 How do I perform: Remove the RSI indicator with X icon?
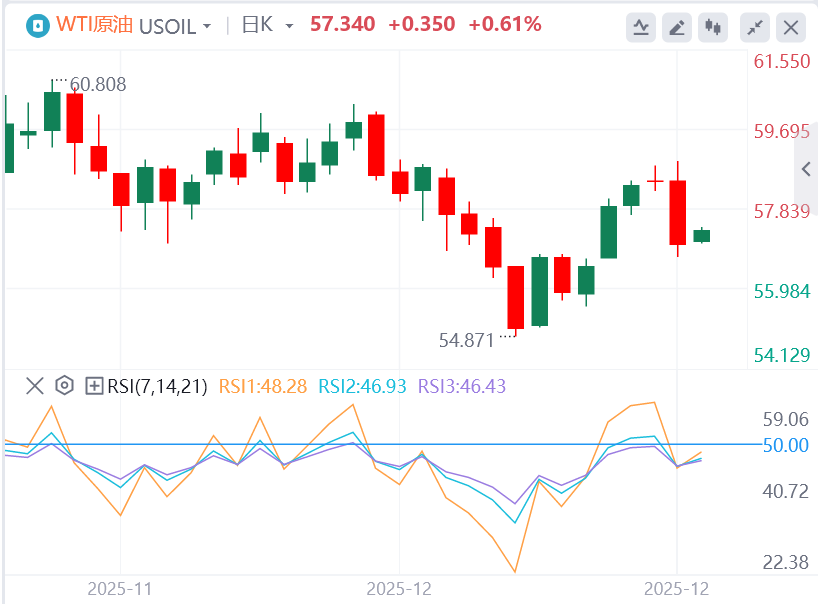34,385
